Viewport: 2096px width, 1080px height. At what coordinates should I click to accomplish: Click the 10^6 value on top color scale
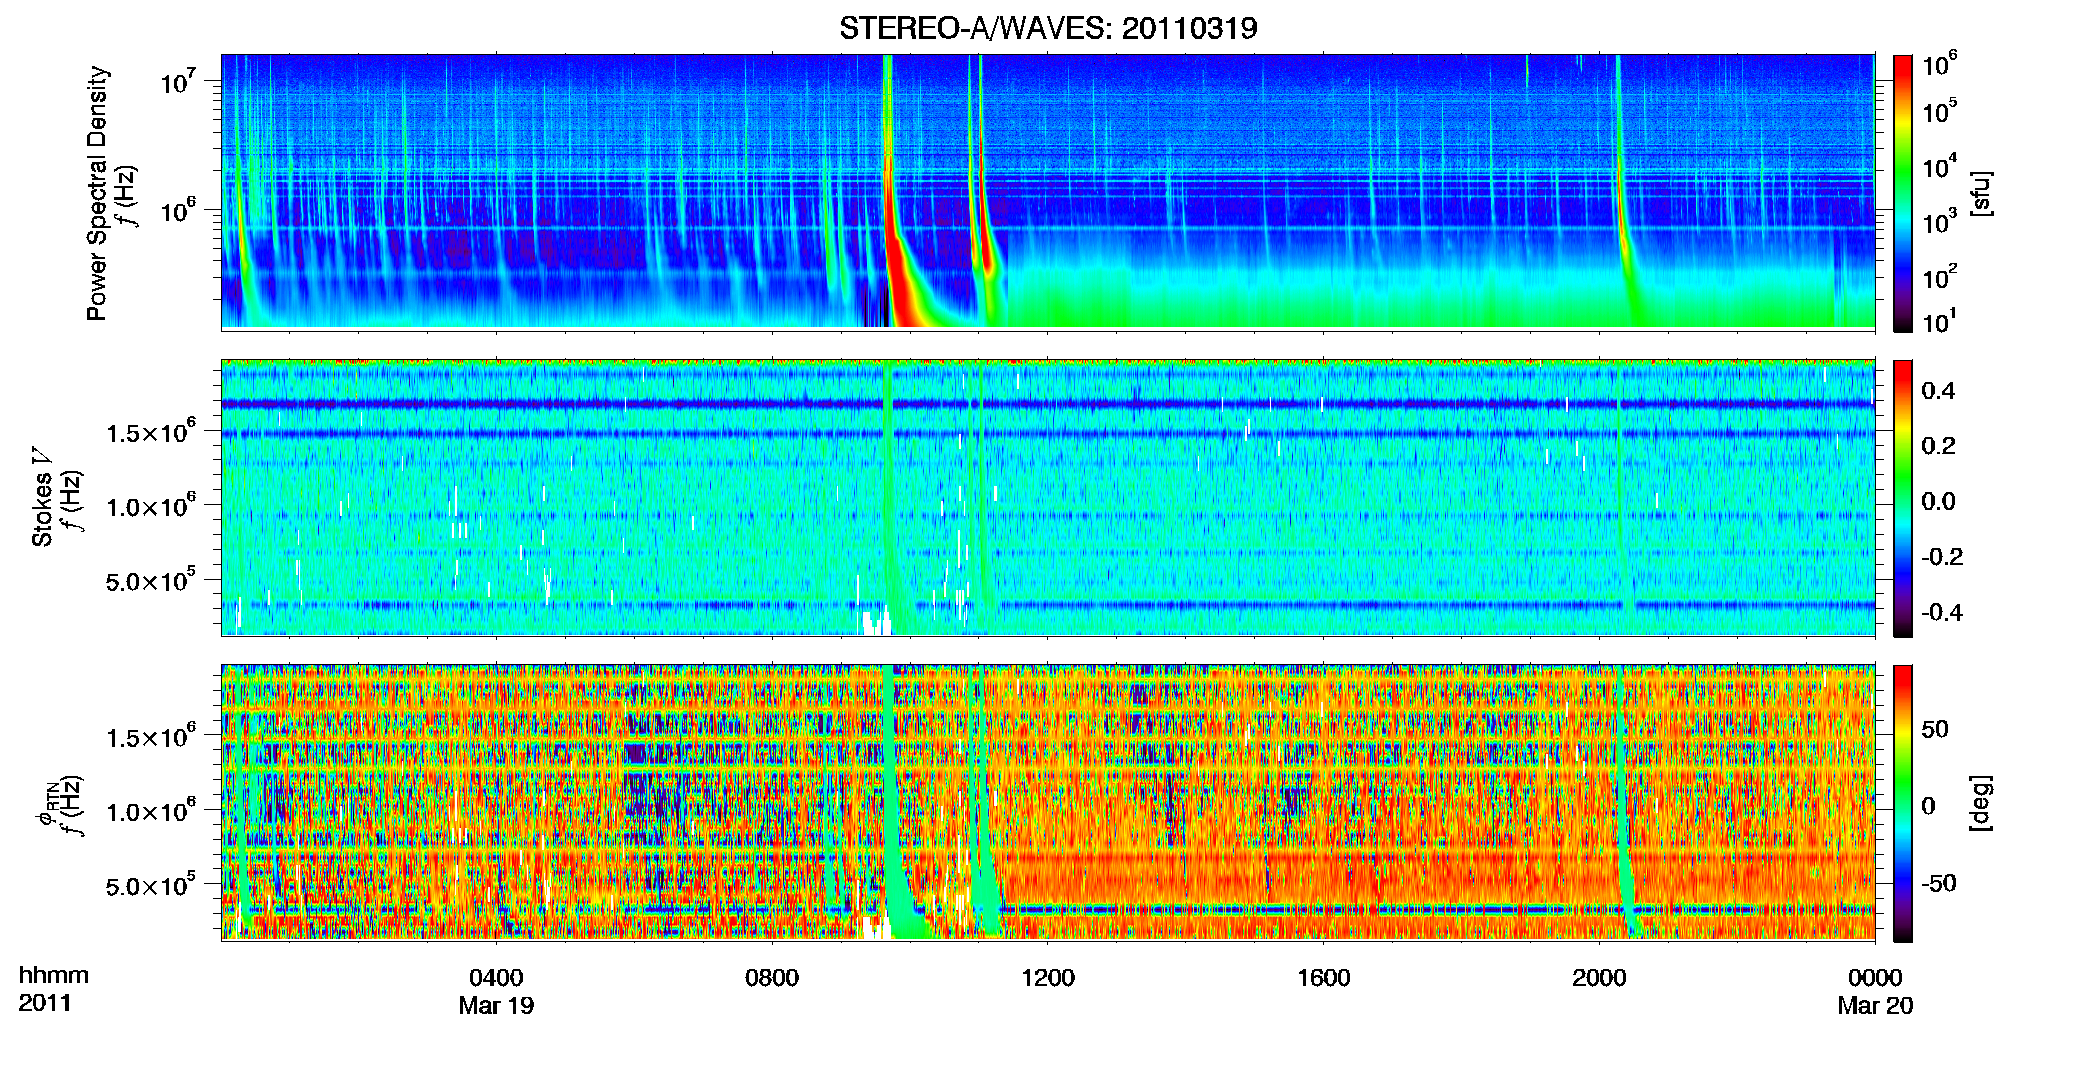click(x=1940, y=66)
